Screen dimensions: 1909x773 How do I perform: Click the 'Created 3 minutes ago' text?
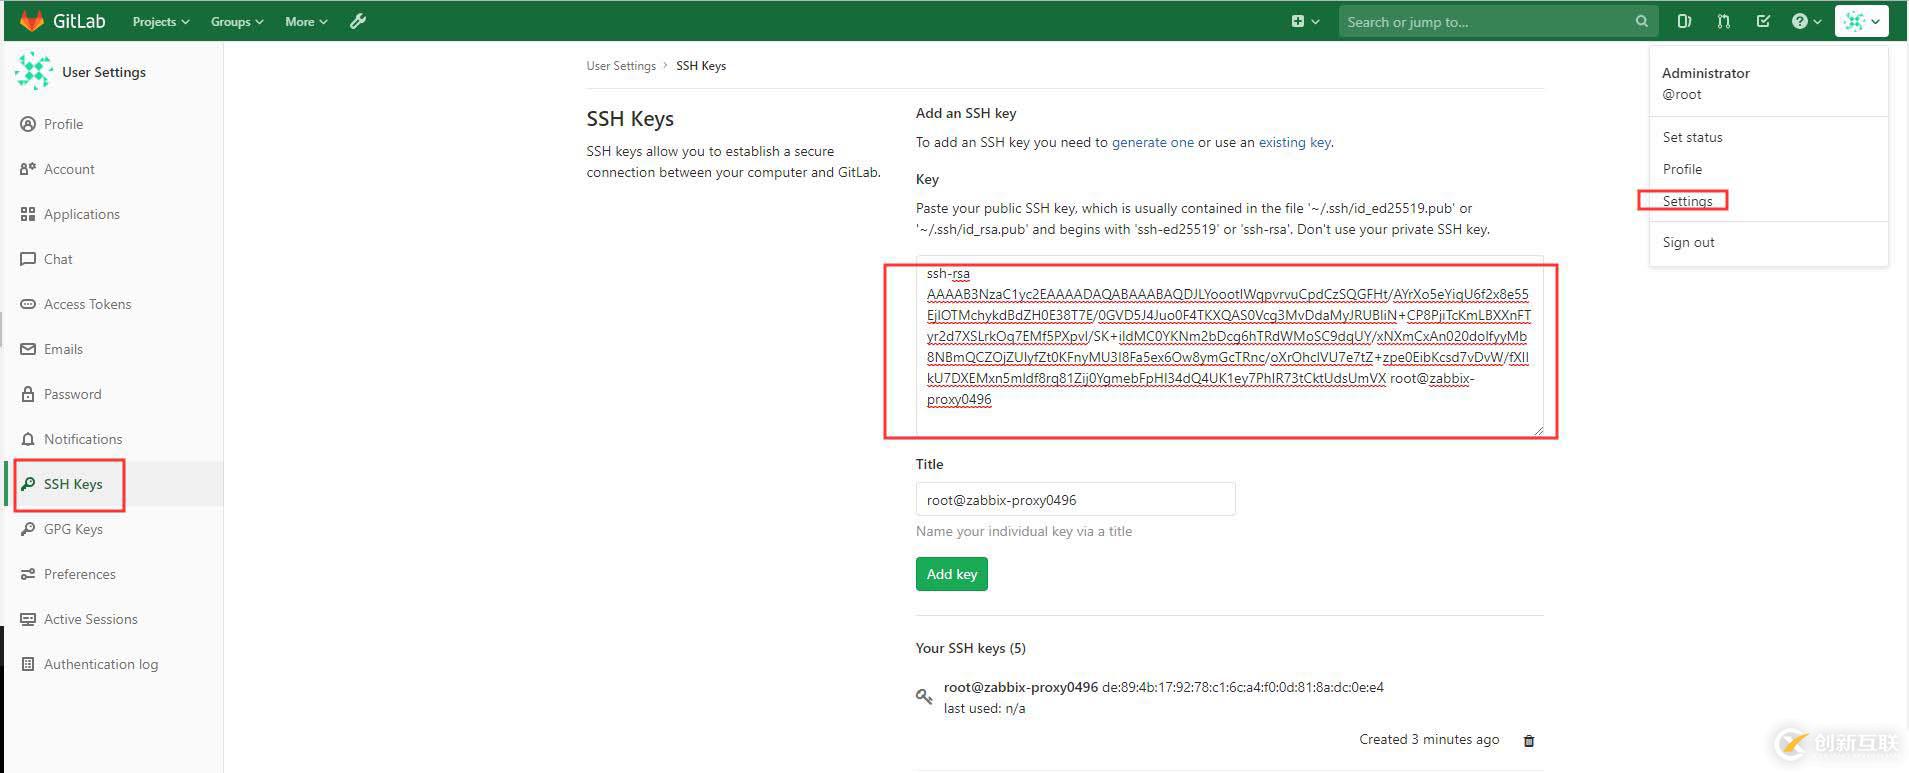click(x=1429, y=739)
